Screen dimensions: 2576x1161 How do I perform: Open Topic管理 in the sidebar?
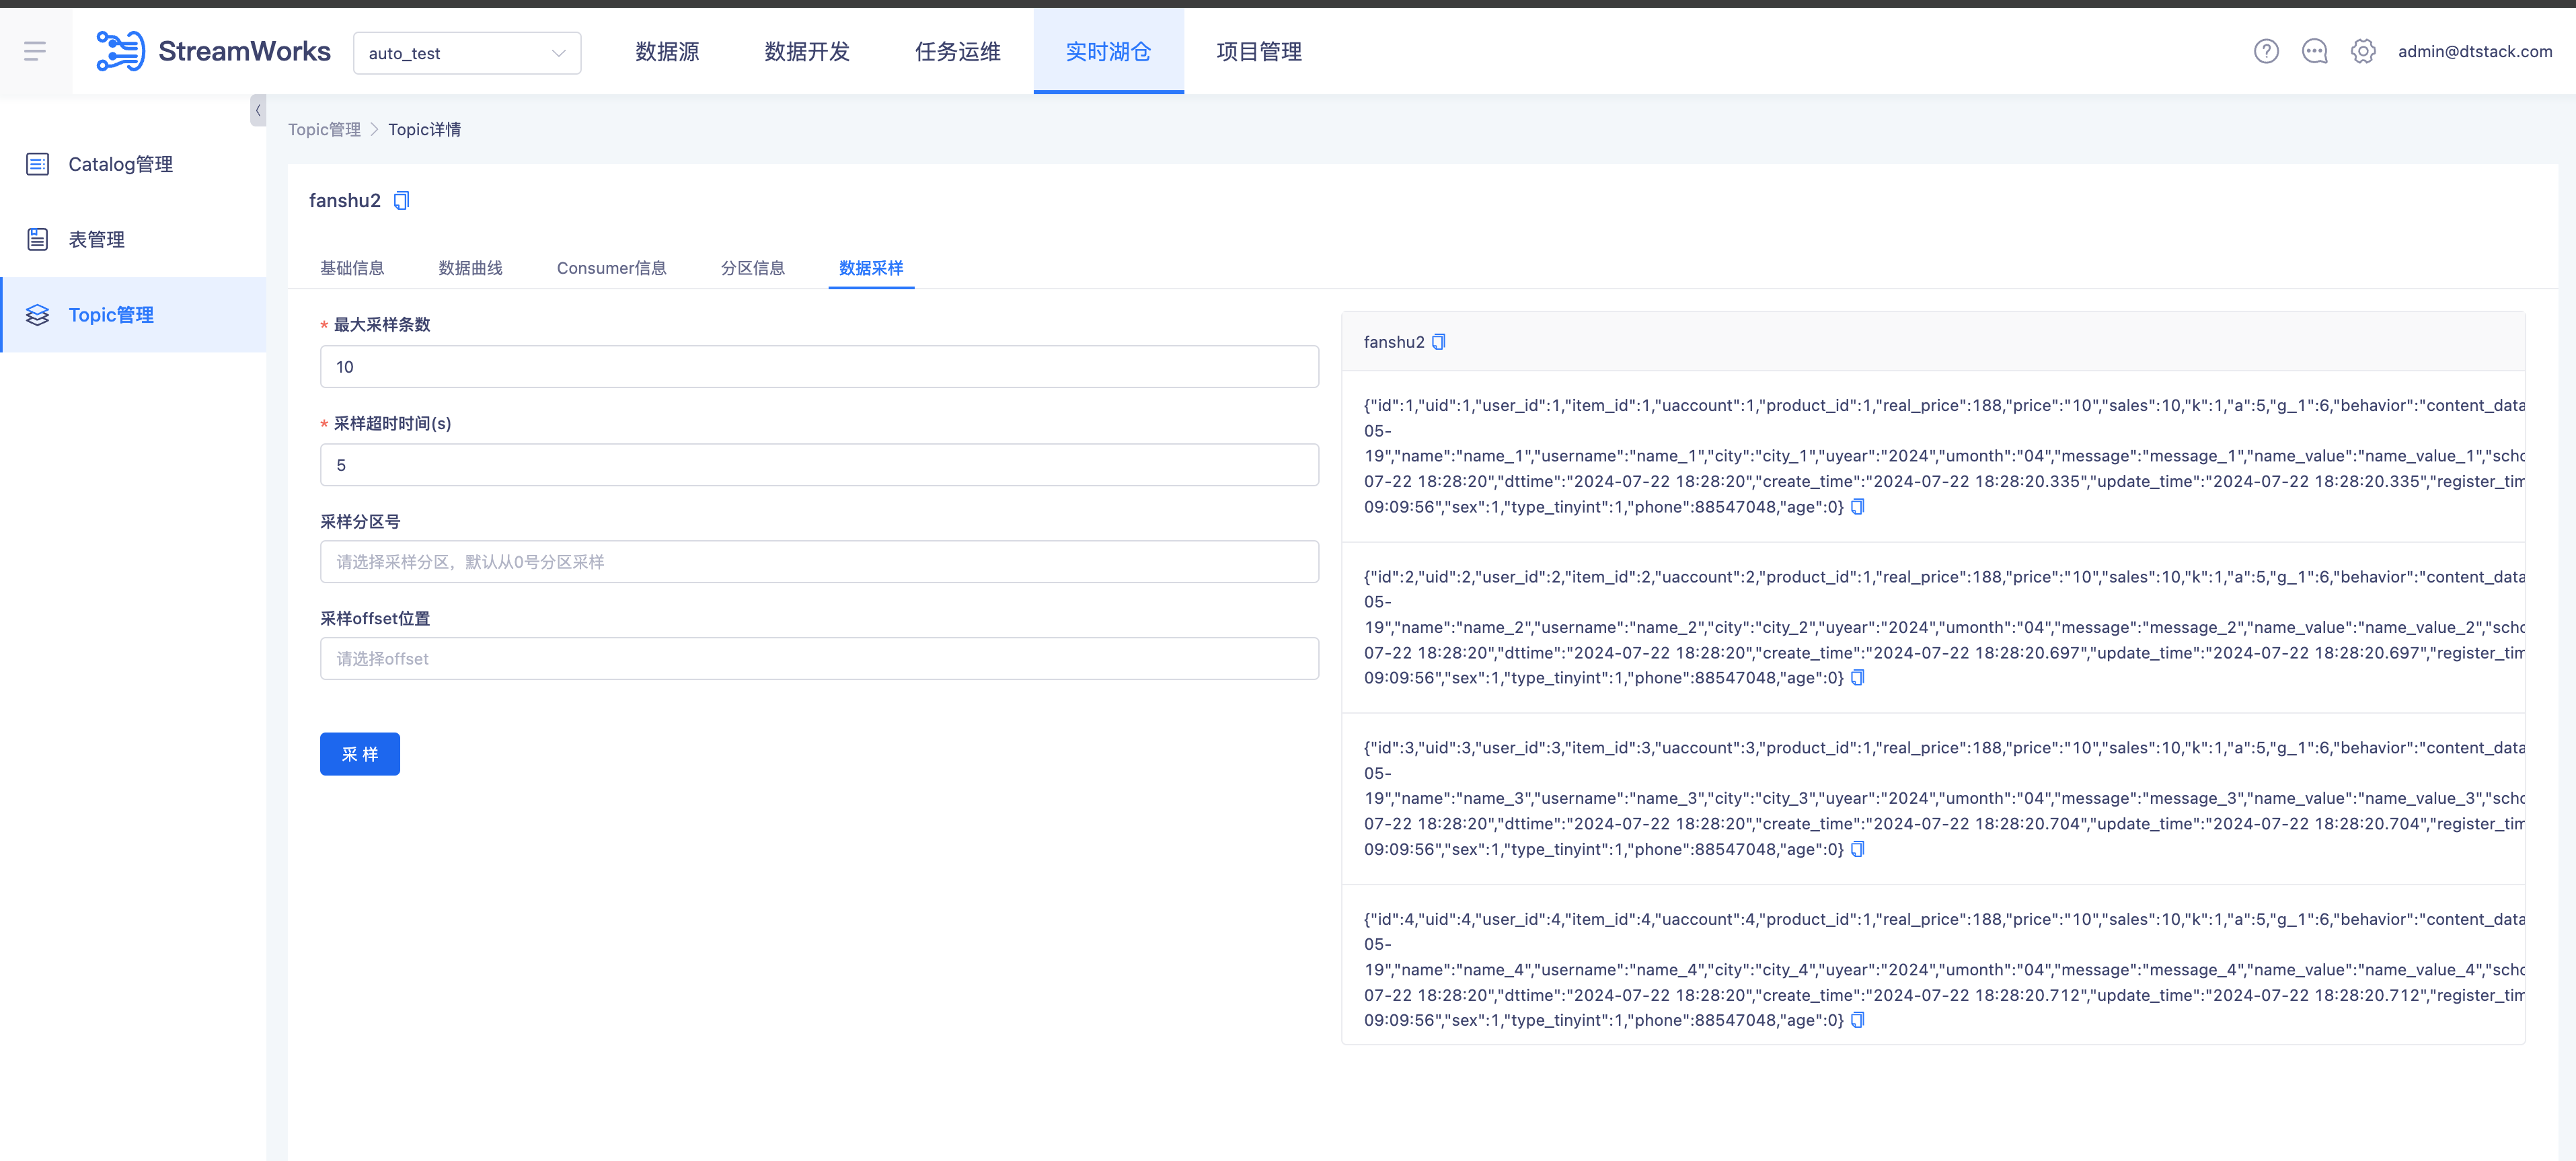click(134, 315)
